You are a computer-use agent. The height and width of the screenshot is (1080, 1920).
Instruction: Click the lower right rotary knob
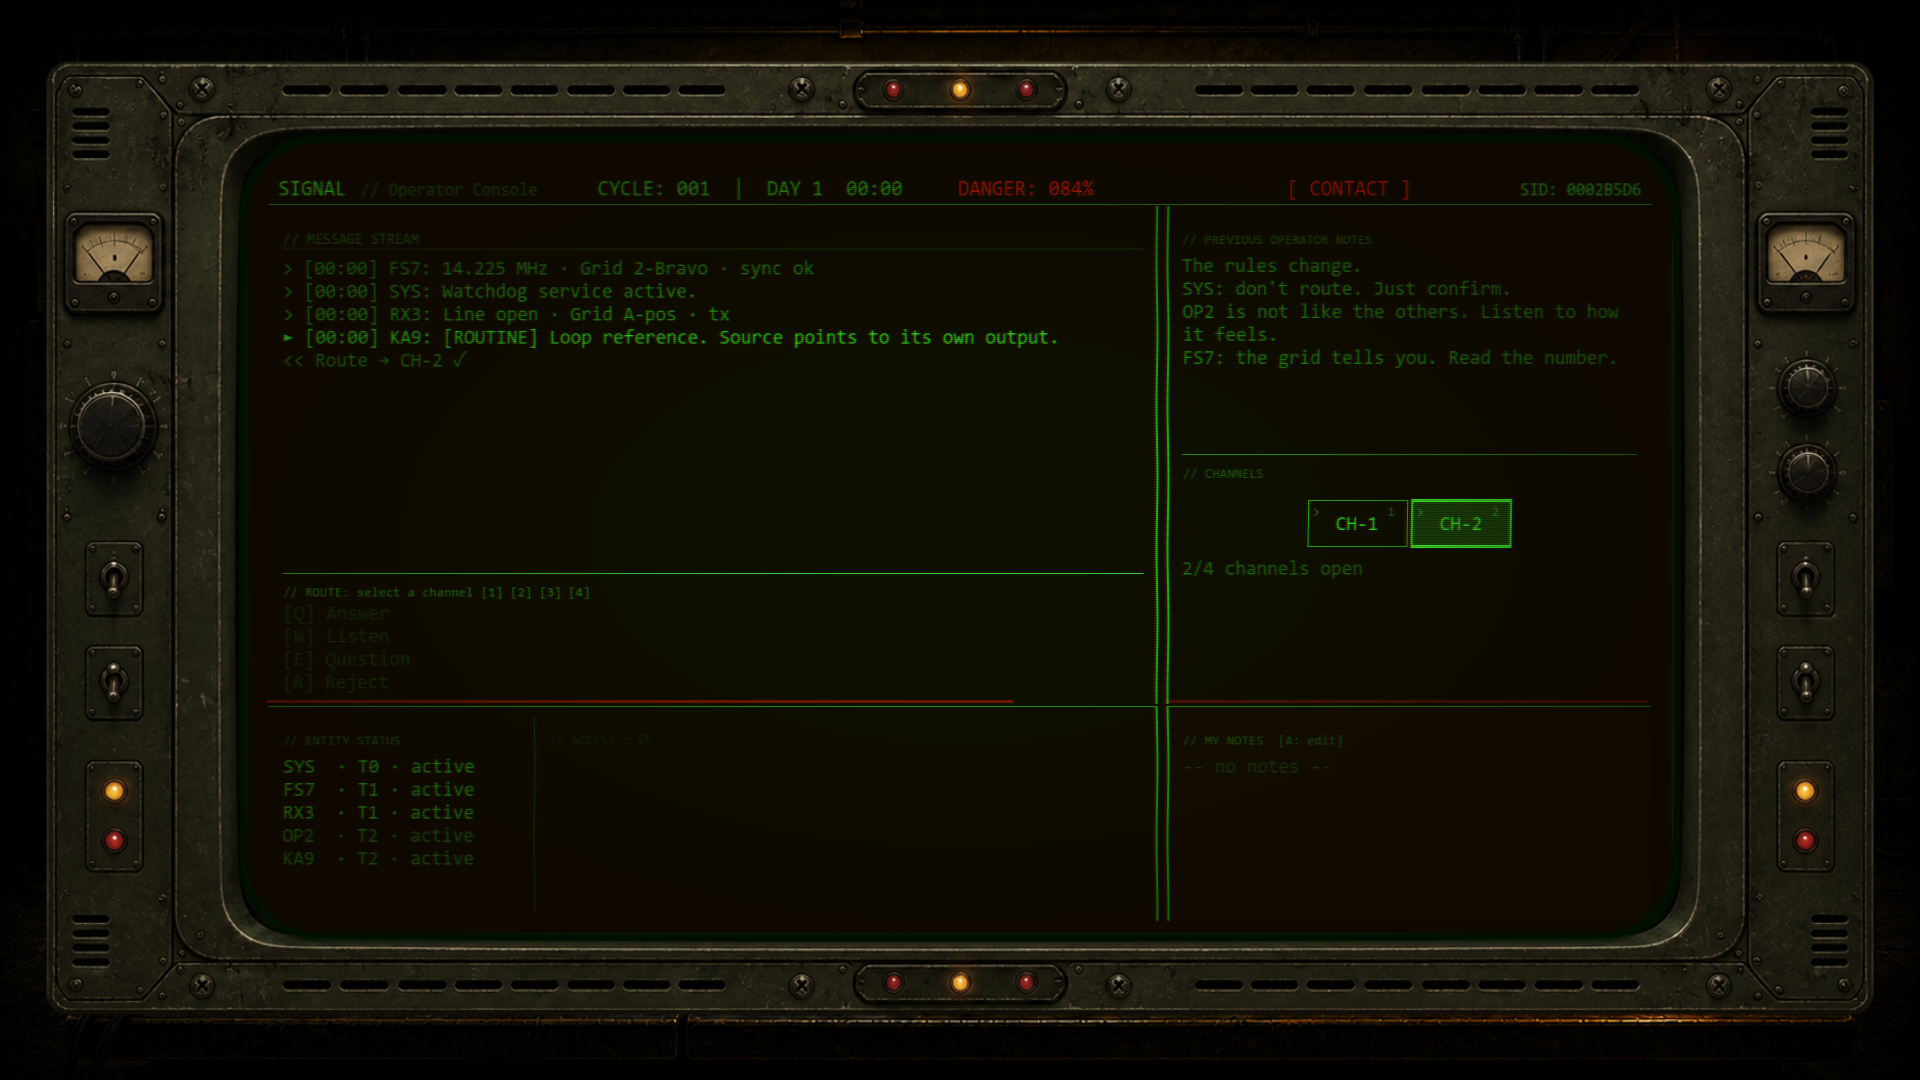click(1806, 472)
